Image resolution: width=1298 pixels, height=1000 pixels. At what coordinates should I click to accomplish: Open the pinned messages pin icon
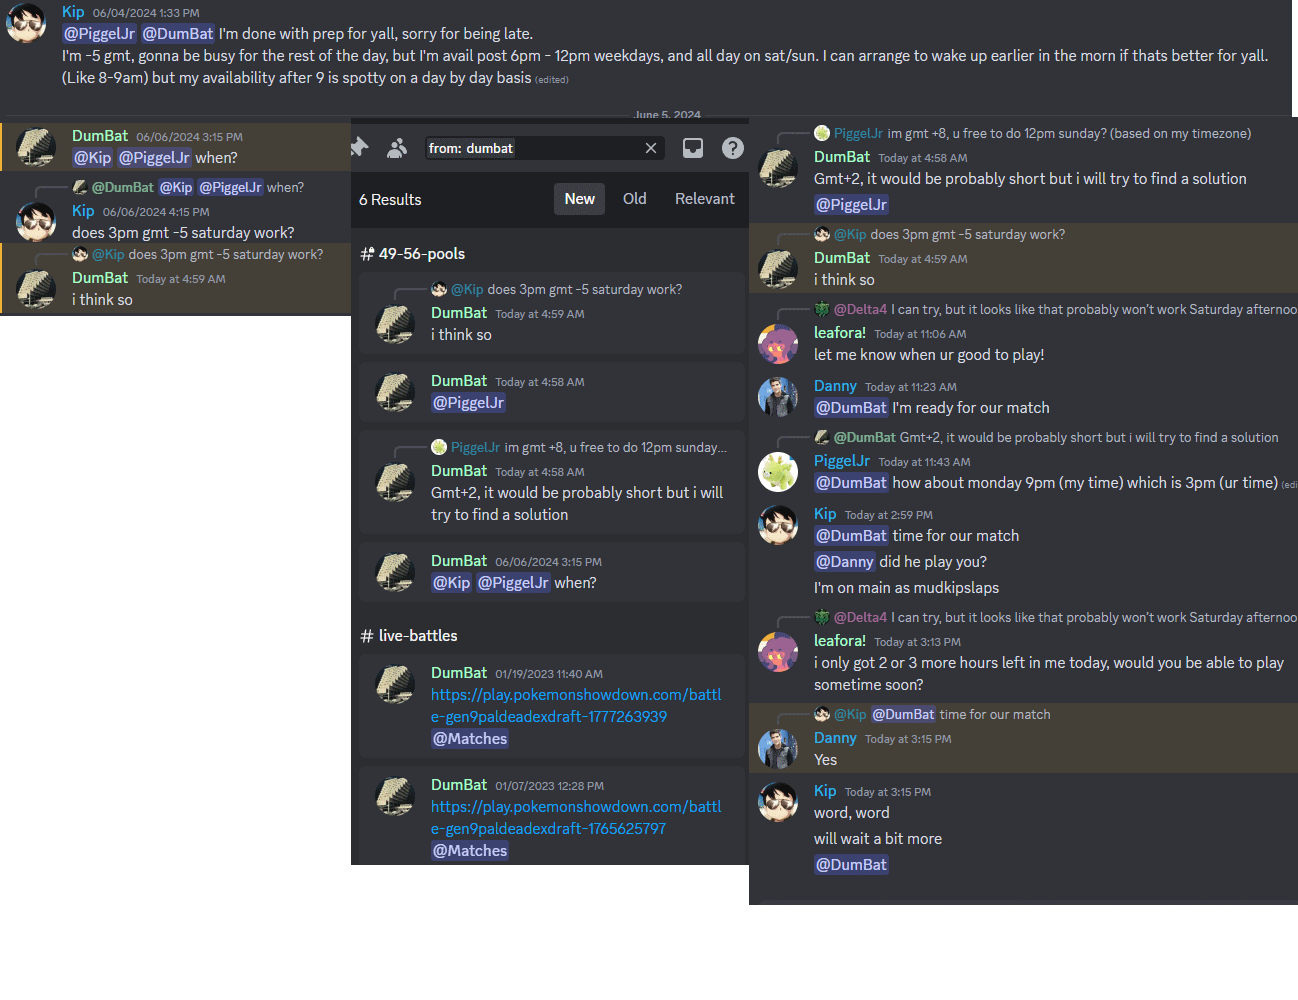click(359, 148)
